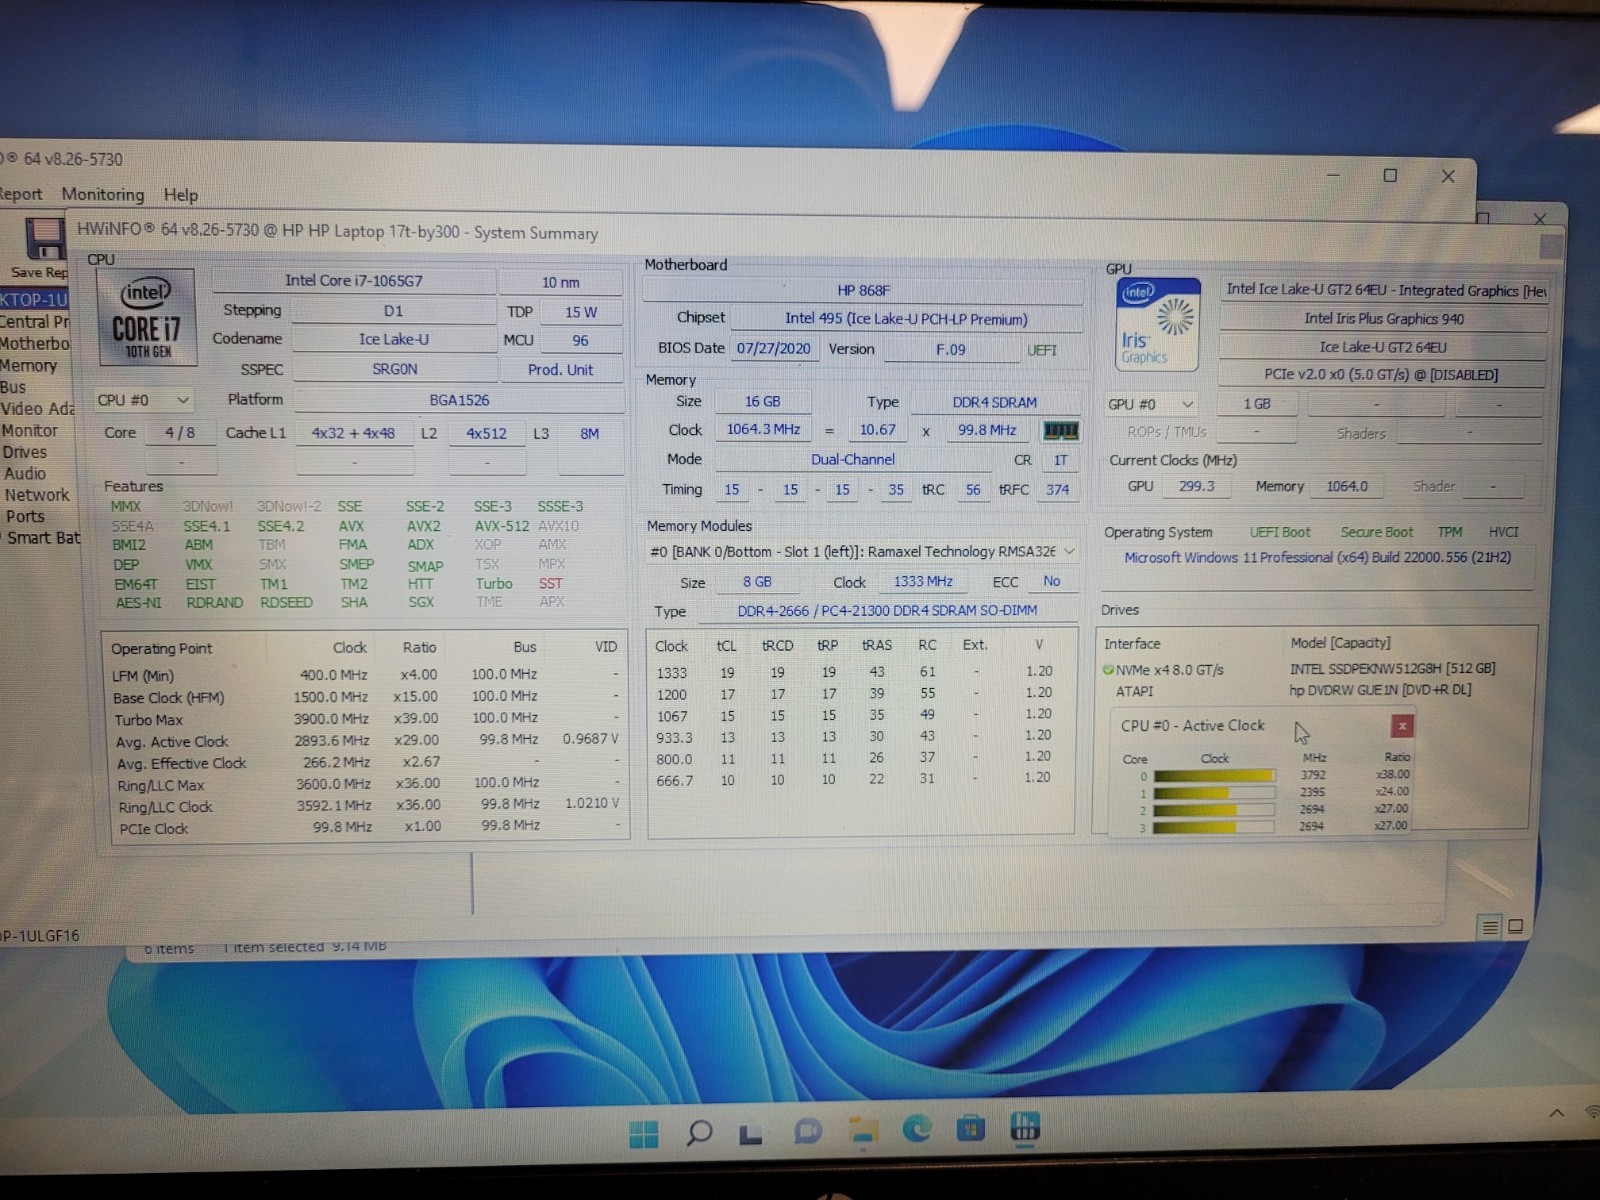The image size is (1600, 1200).
Task: Click the Windows 11 Professional OS text
Action: coord(1318,558)
